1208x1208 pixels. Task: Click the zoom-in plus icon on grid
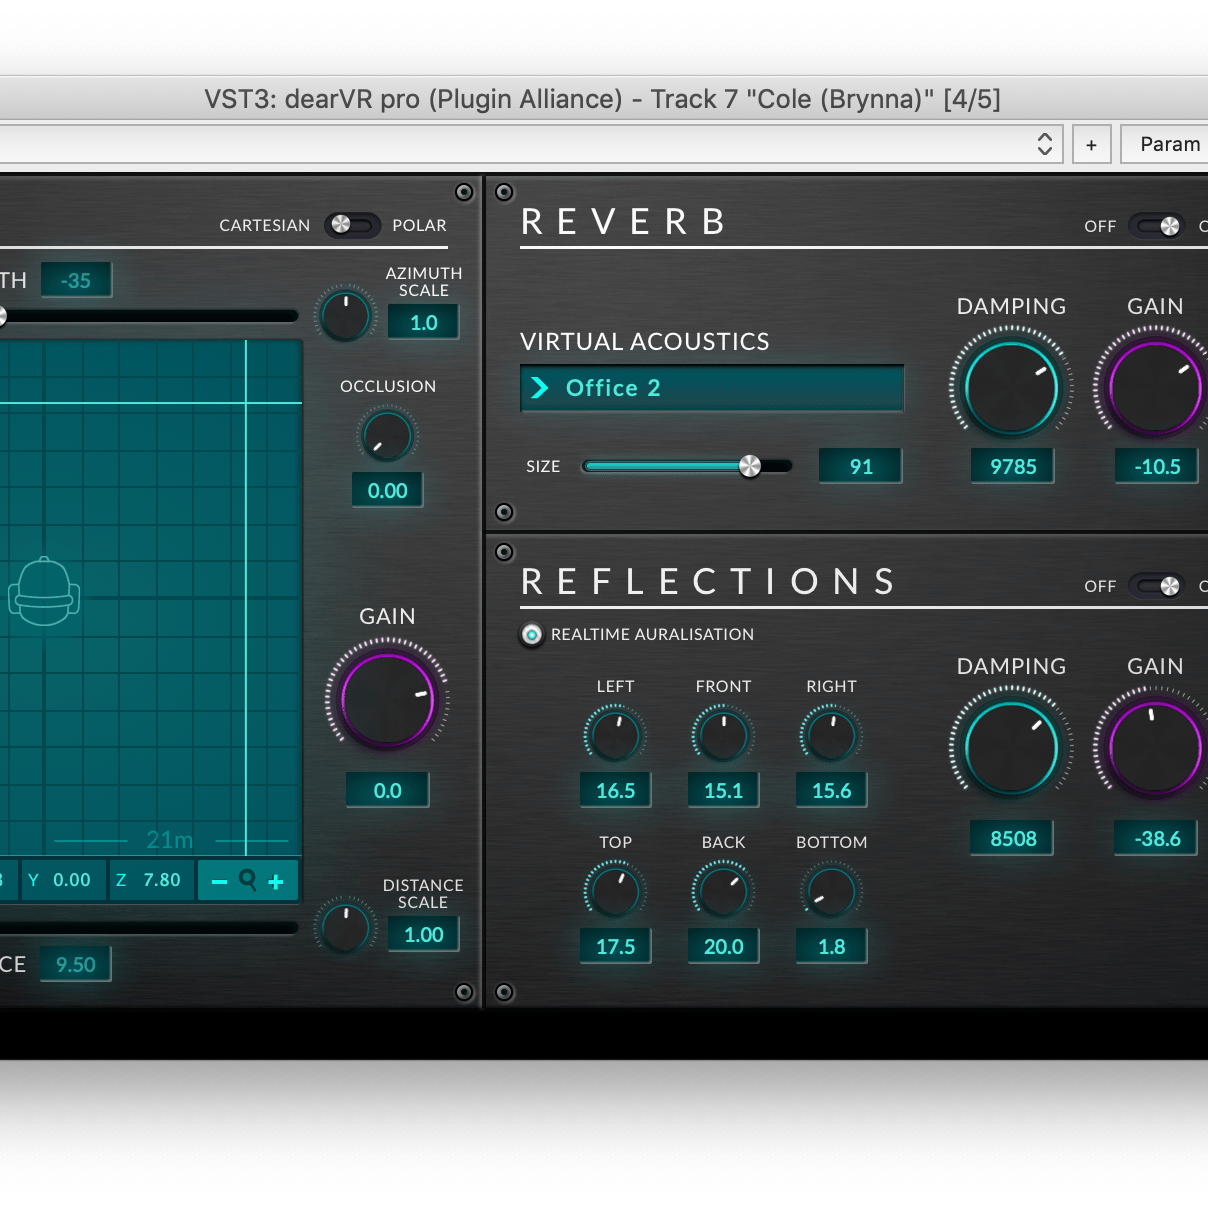click(x=276, y=881)
